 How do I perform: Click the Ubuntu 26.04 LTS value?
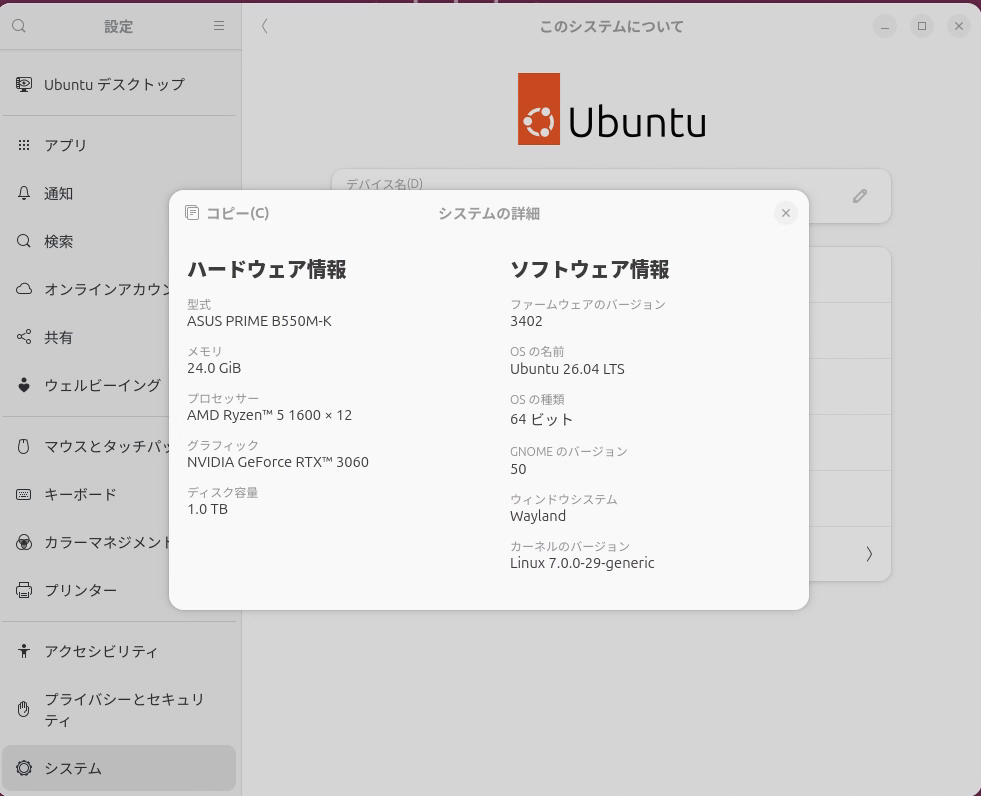coord(567,369)
